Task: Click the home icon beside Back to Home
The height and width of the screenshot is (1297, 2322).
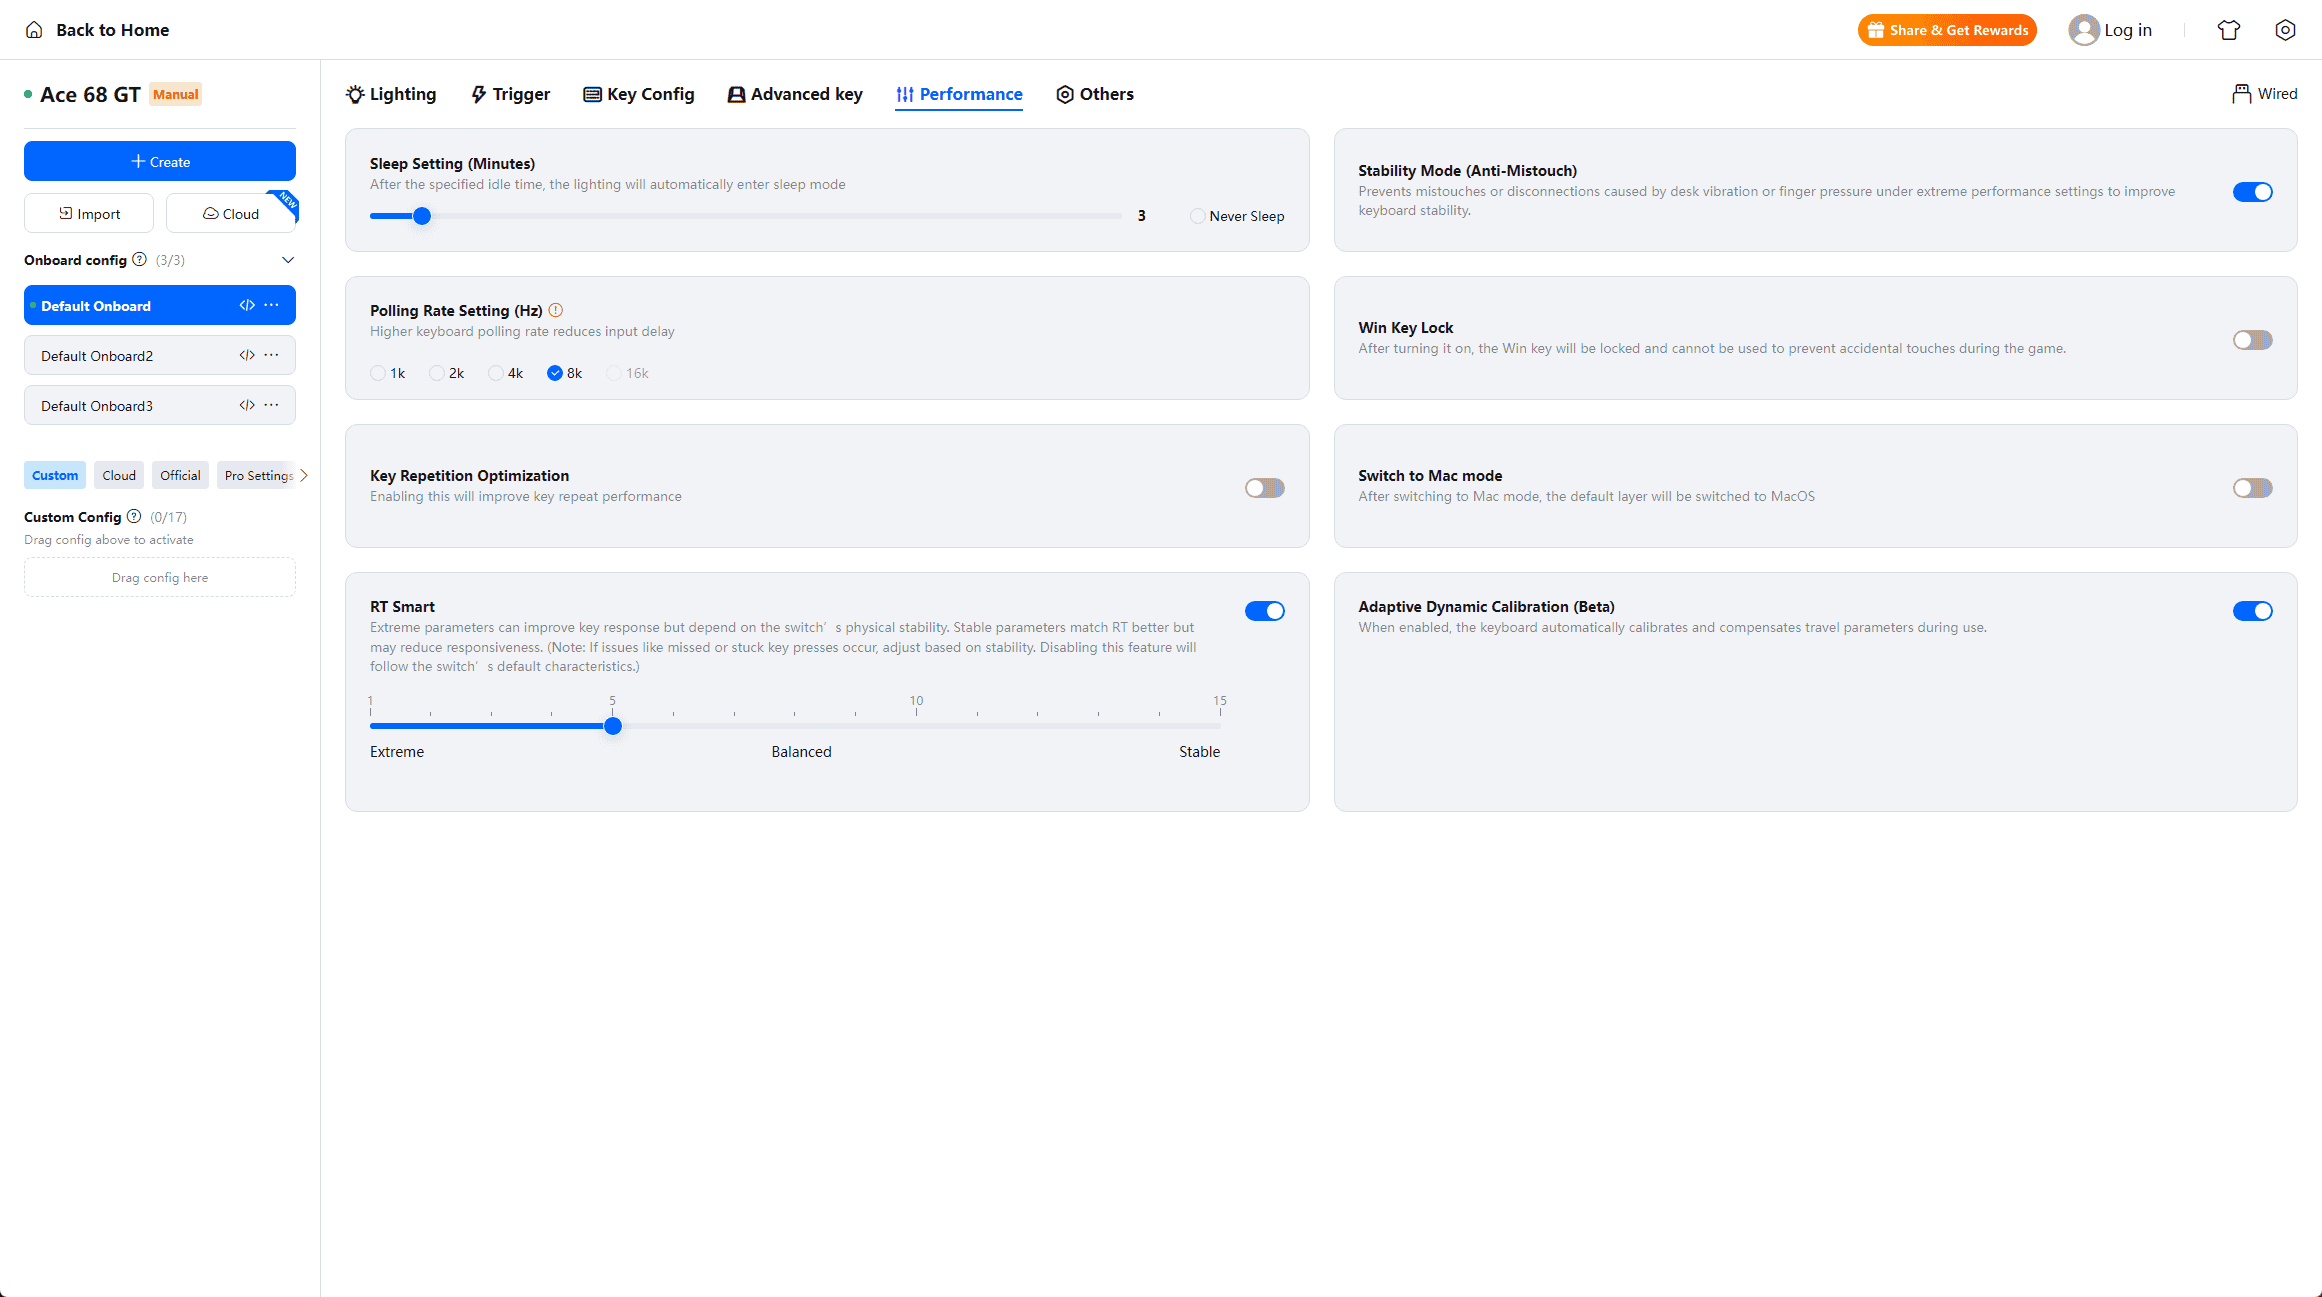Action: click(34, 30)
